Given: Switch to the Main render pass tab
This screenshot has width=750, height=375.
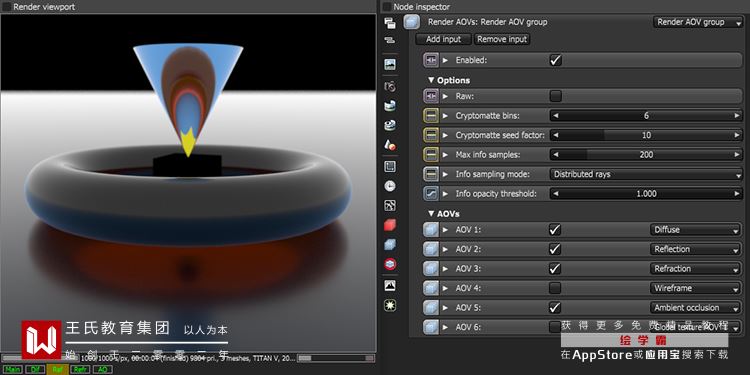Looking at the screenshot, I should coord(12,370).
